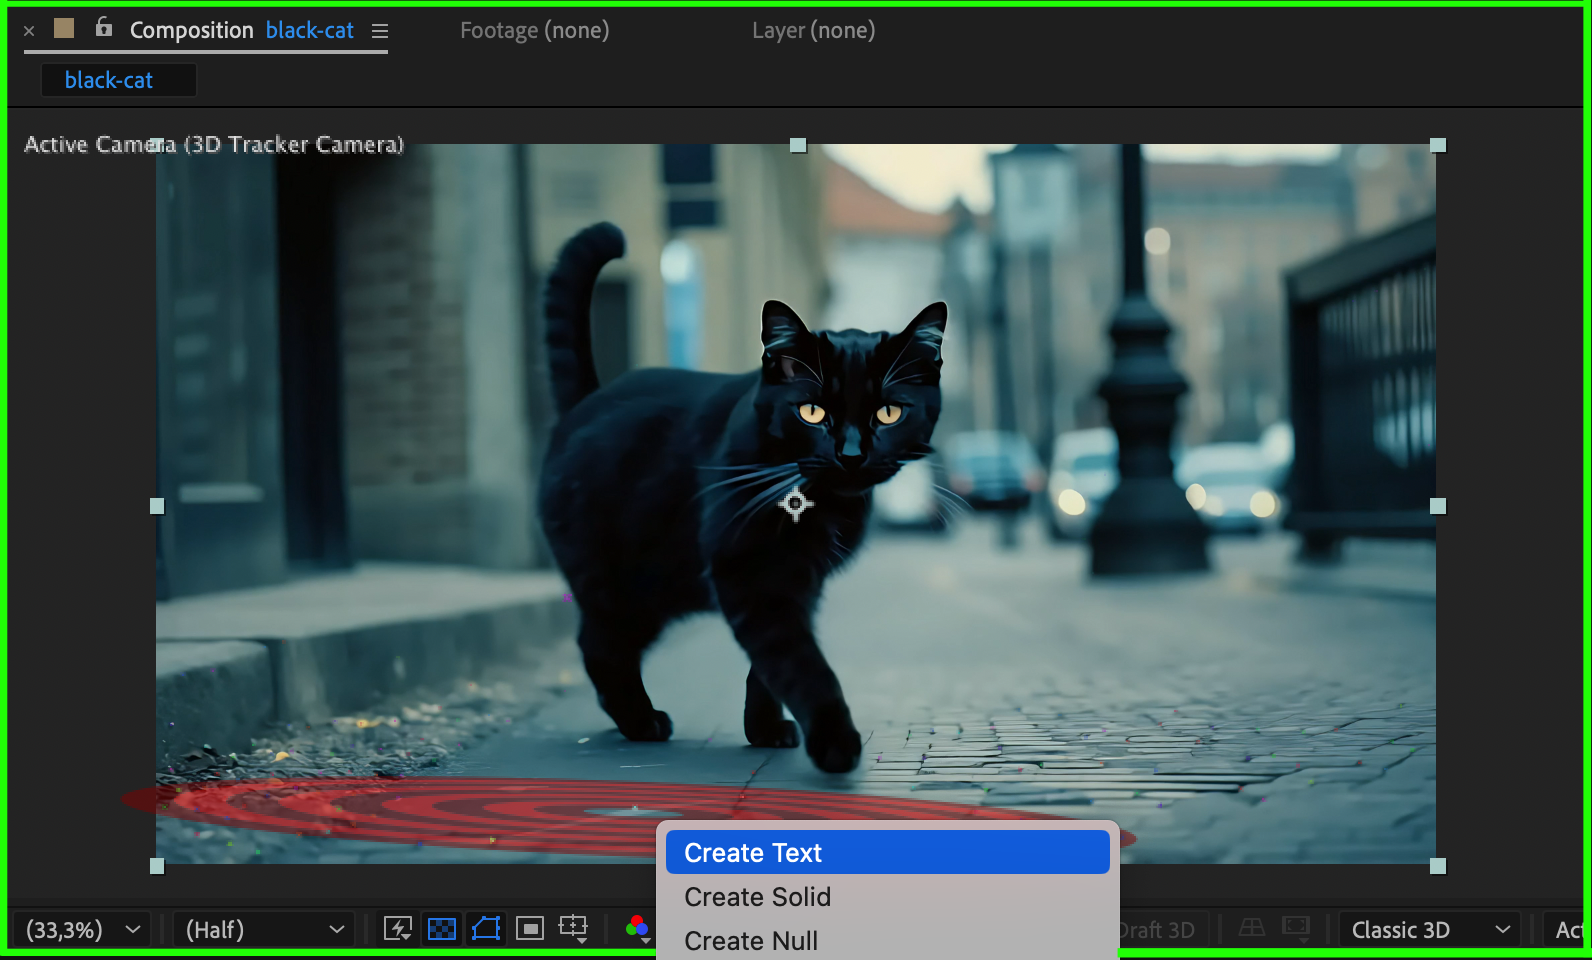The image size is (1592, 960).
Task: Toggle the transparency grid button
Action: tap(442, 929)
